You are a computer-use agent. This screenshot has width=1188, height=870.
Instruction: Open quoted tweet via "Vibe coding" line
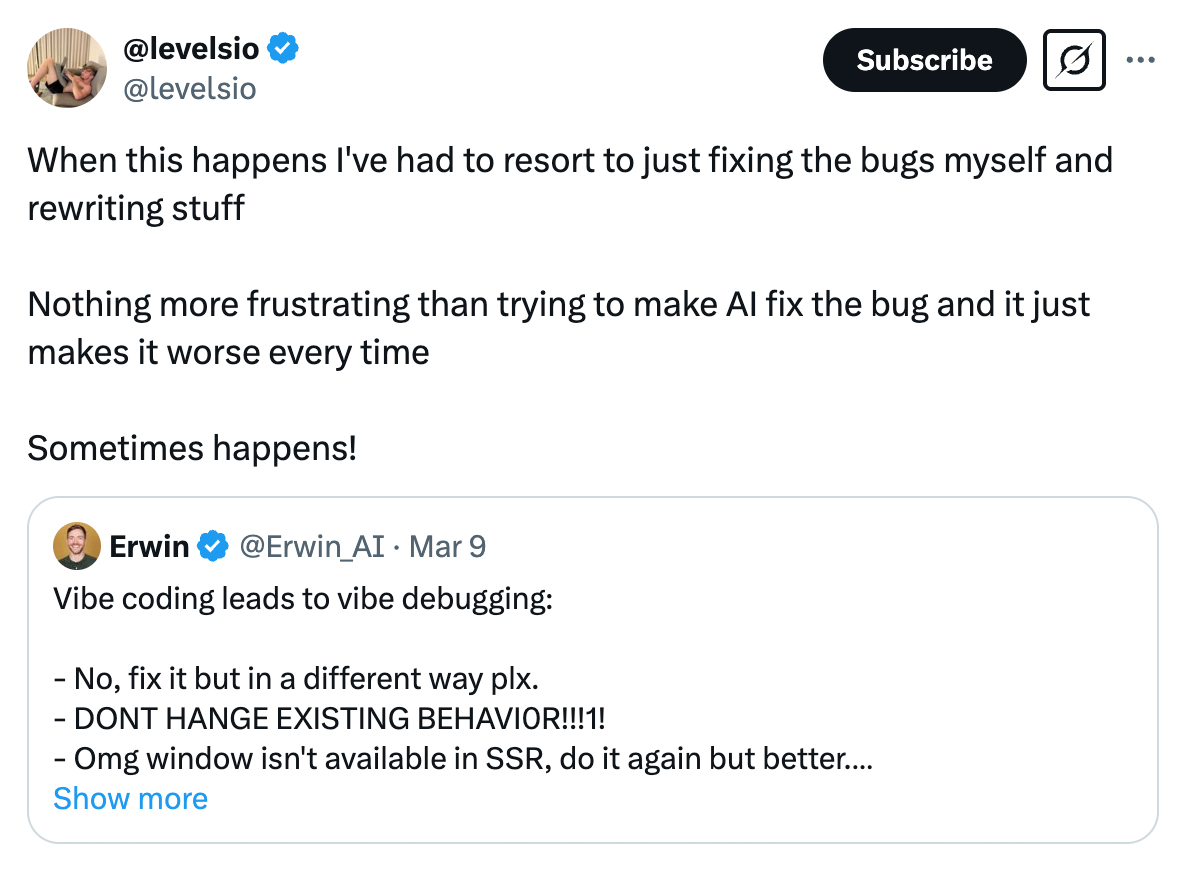[x=302, y=599]
